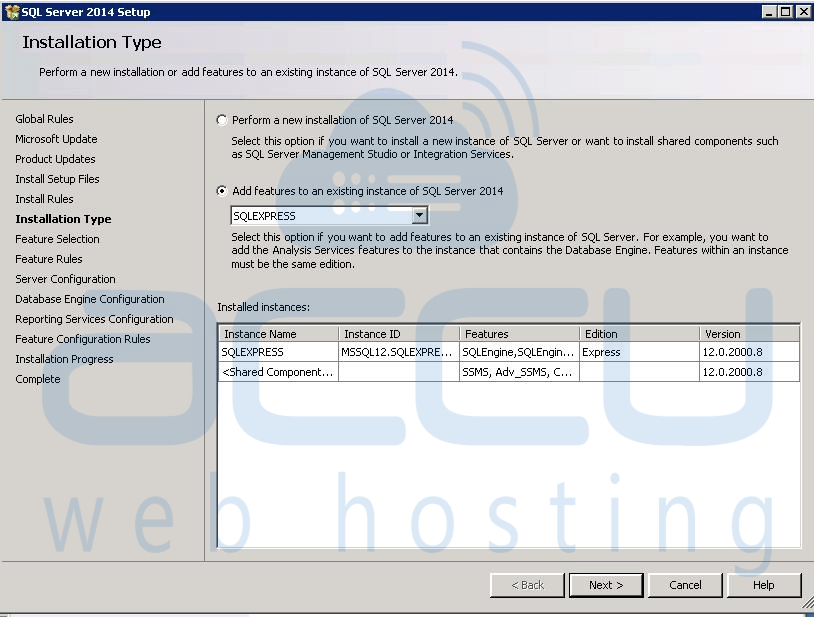Viewport: 814px width, 617px height.
Task: Select Global Rules in the sidebar
Action: (x=44, y=119)
